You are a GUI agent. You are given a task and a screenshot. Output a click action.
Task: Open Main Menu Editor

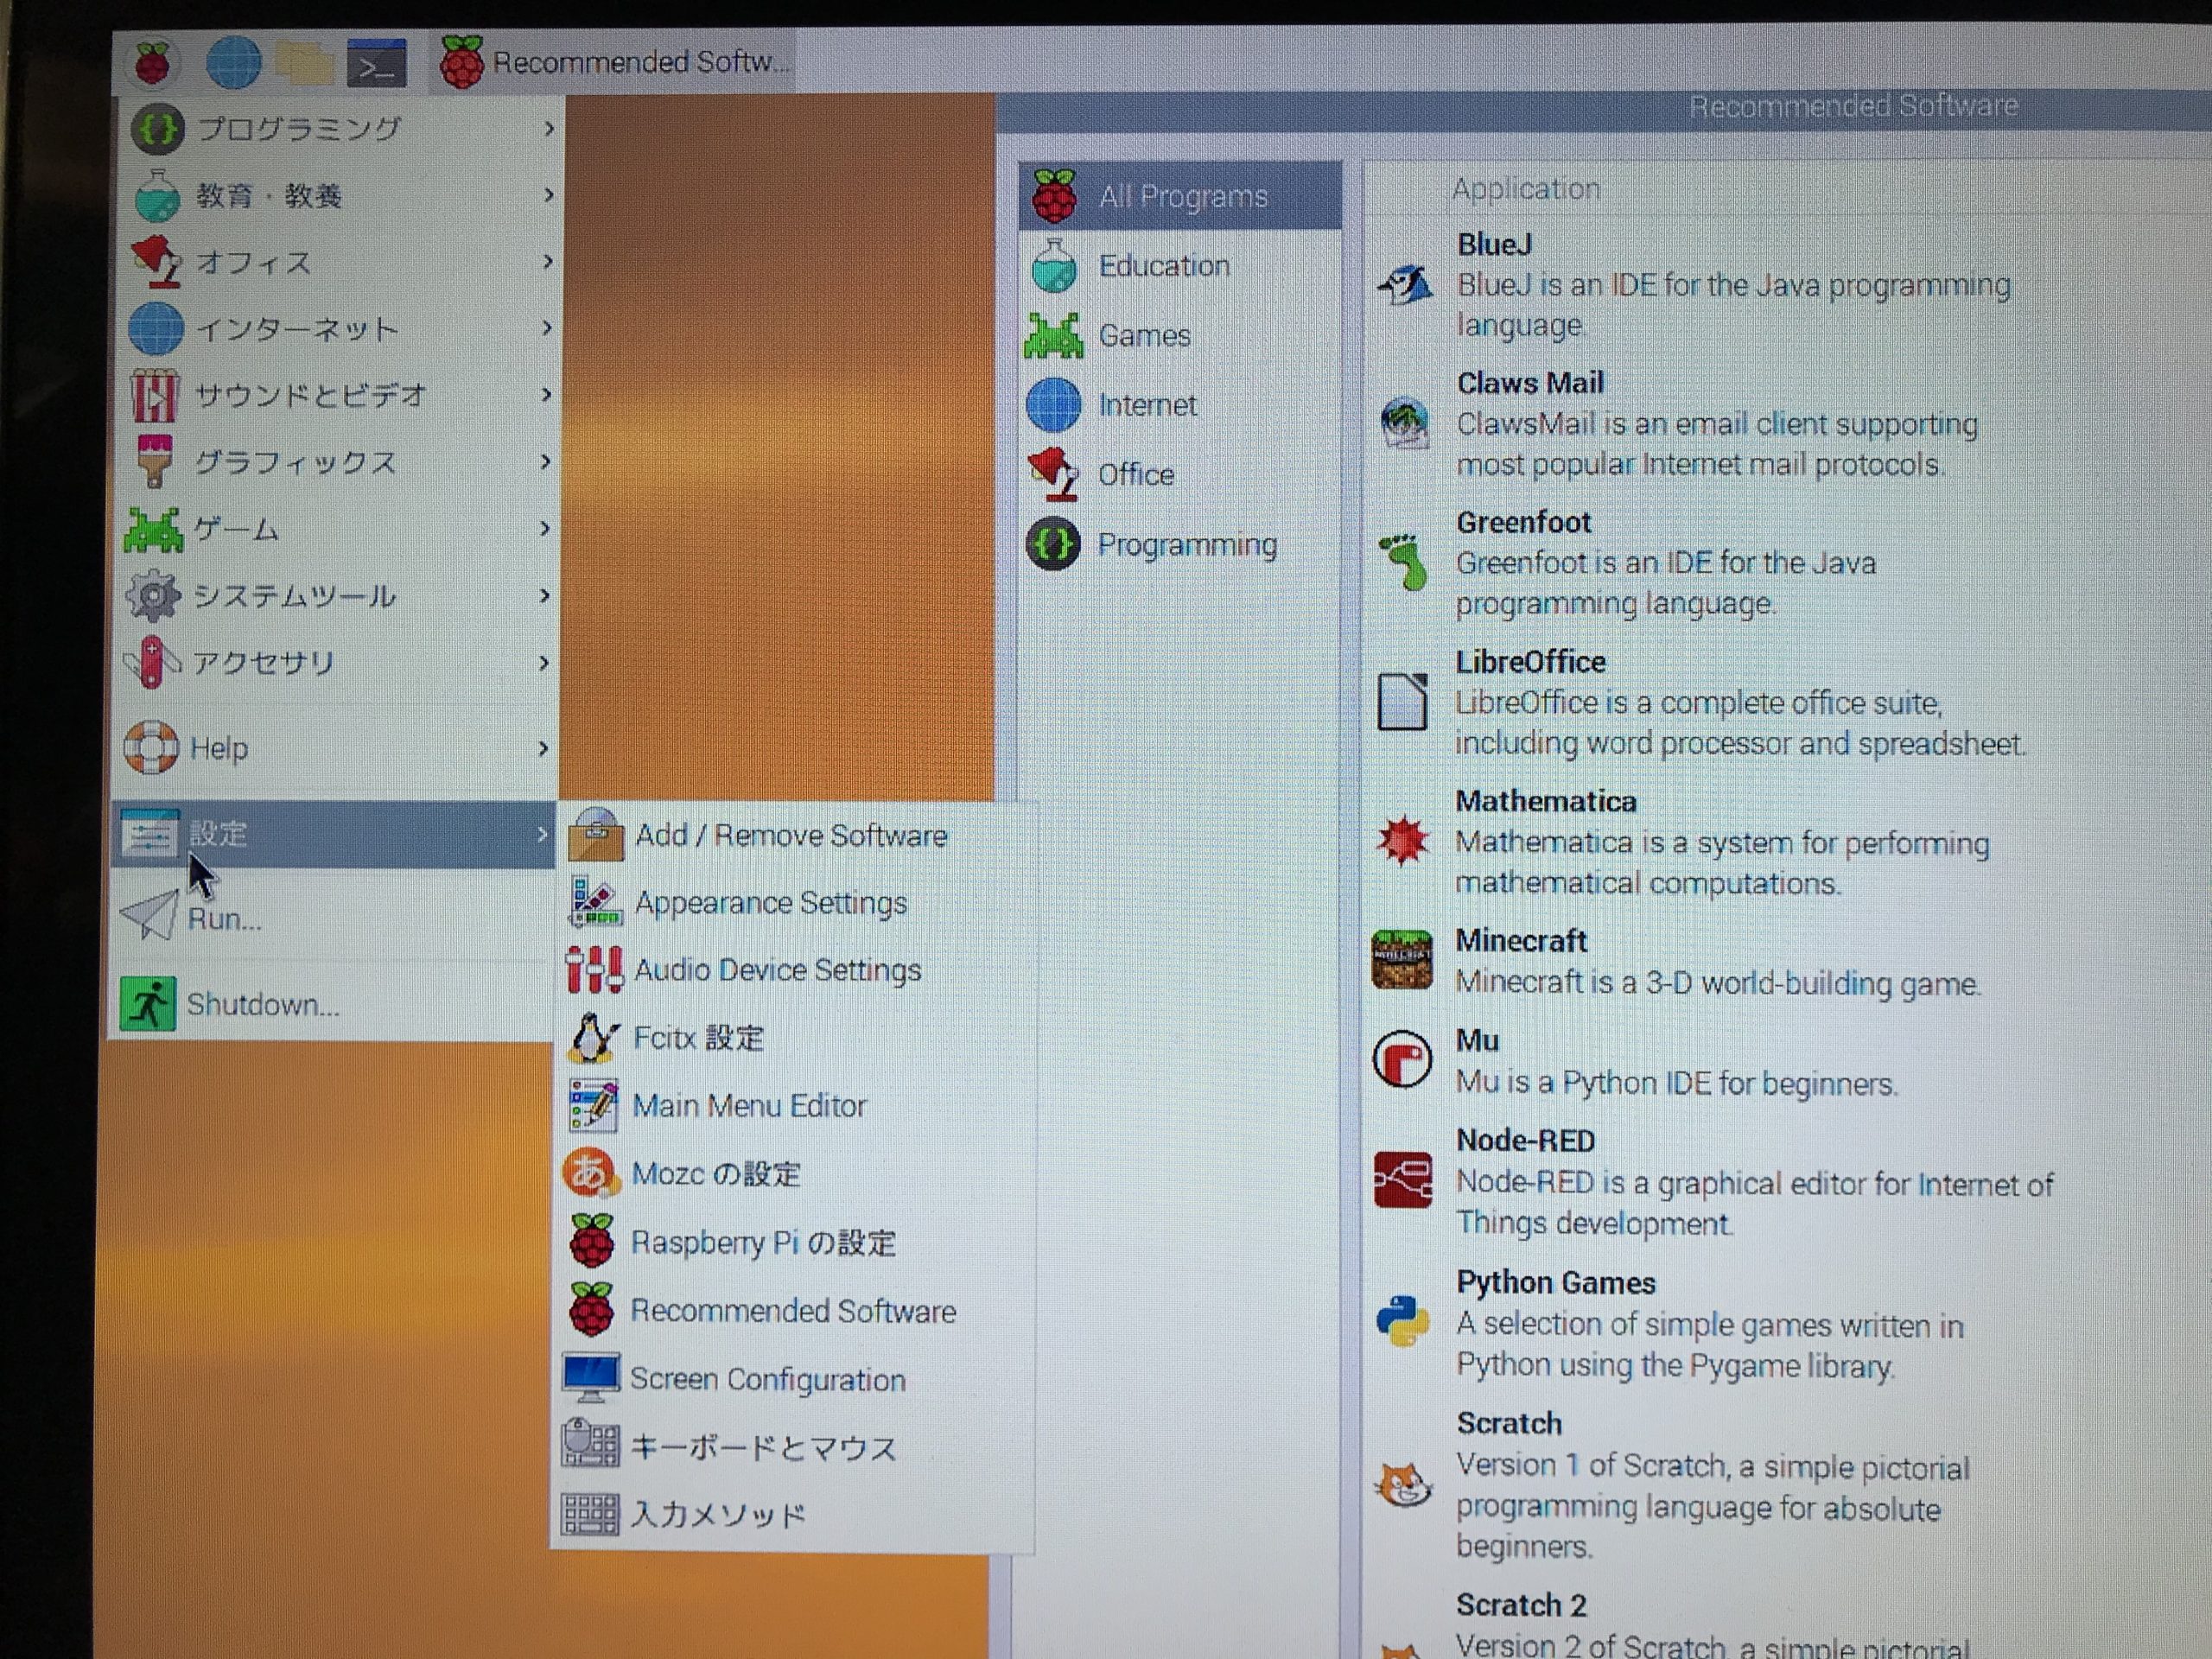[793, 1106]
